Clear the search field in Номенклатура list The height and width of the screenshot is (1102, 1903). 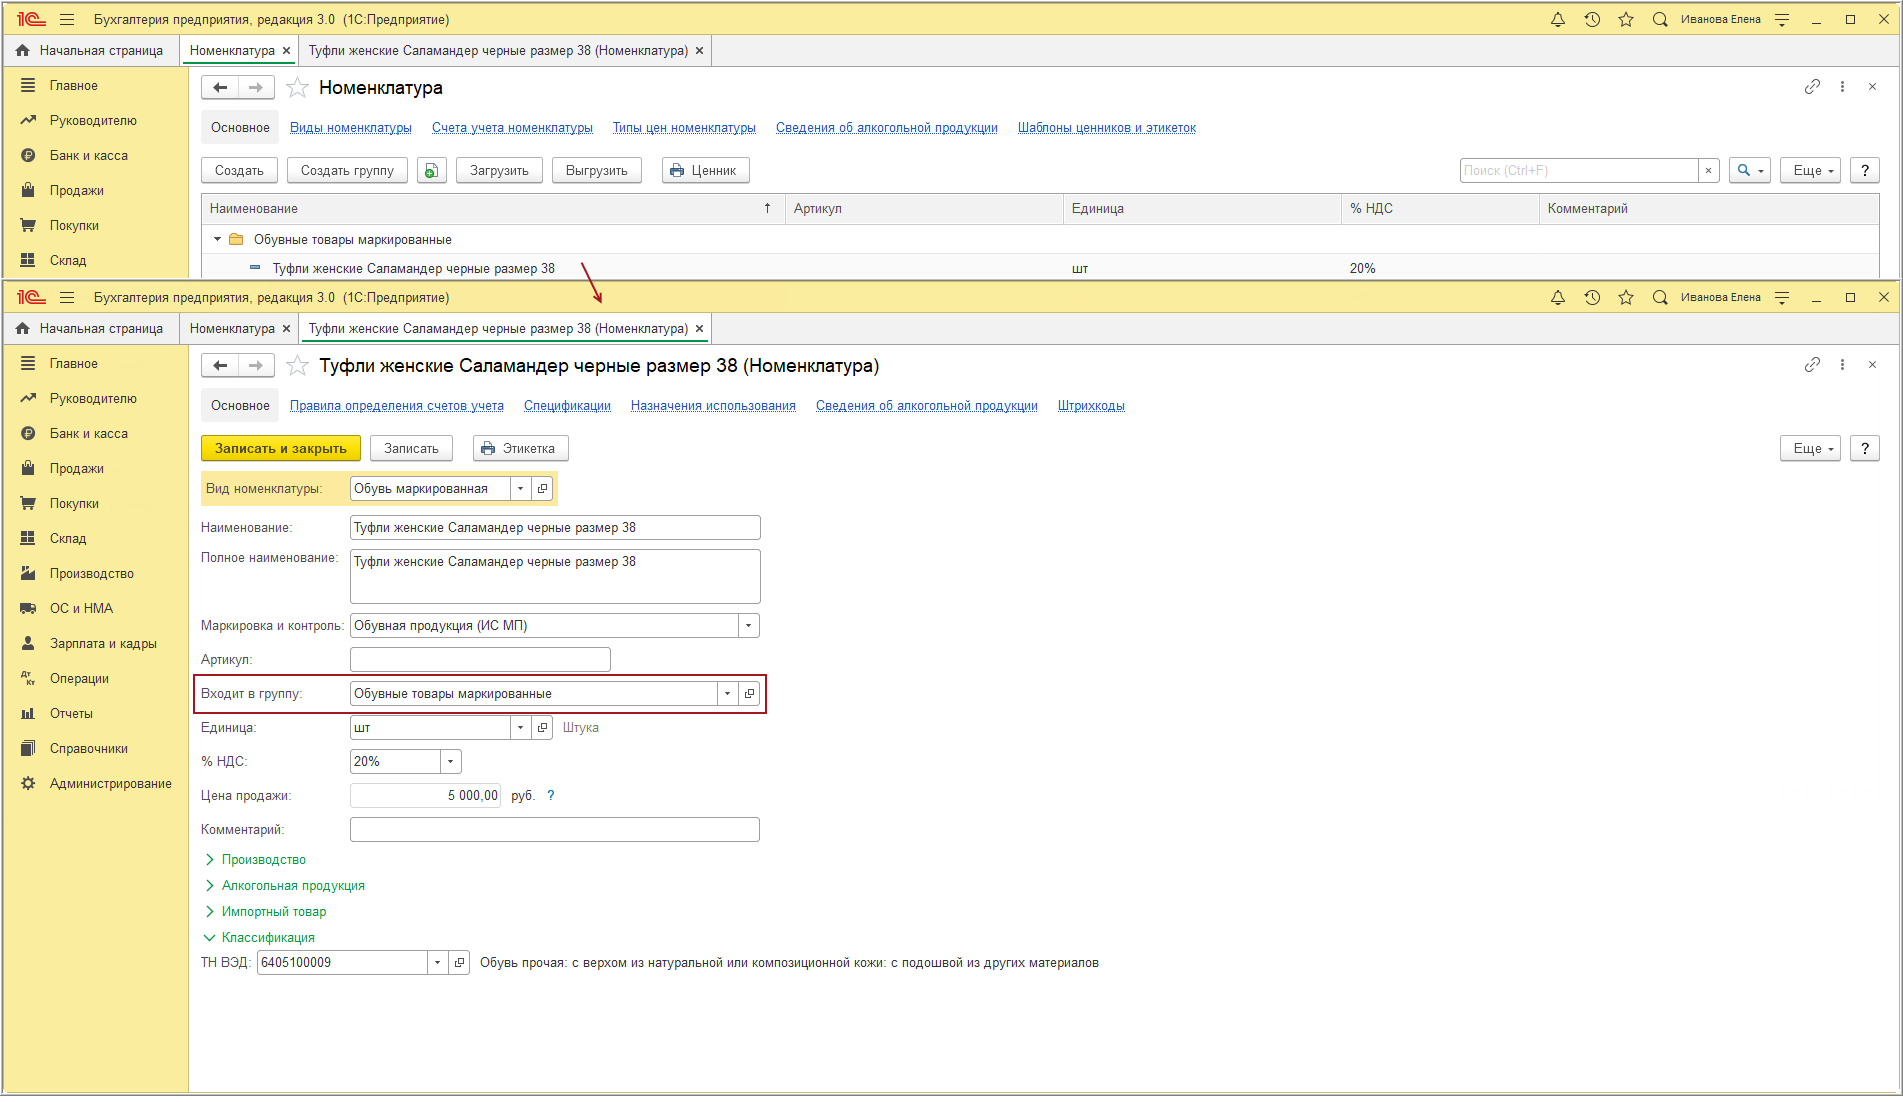coord(1708,170)
